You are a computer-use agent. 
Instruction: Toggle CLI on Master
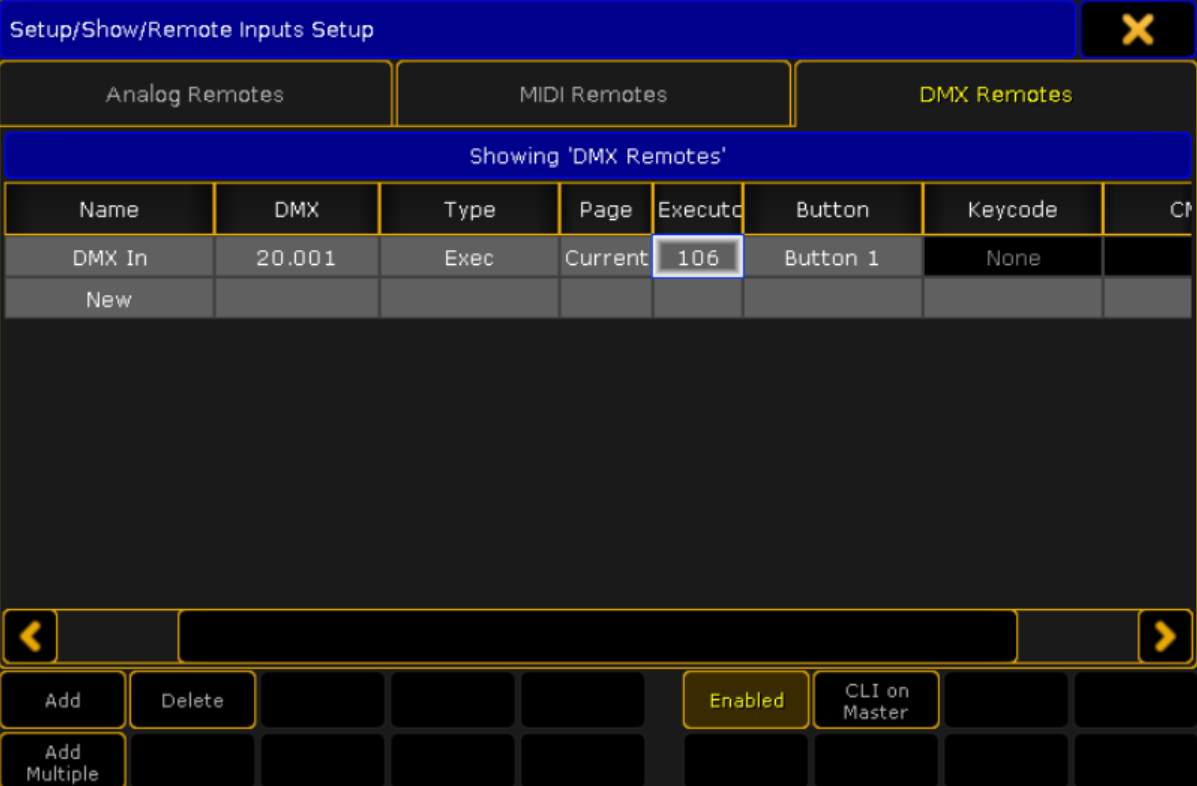click(x=876, y=700)
